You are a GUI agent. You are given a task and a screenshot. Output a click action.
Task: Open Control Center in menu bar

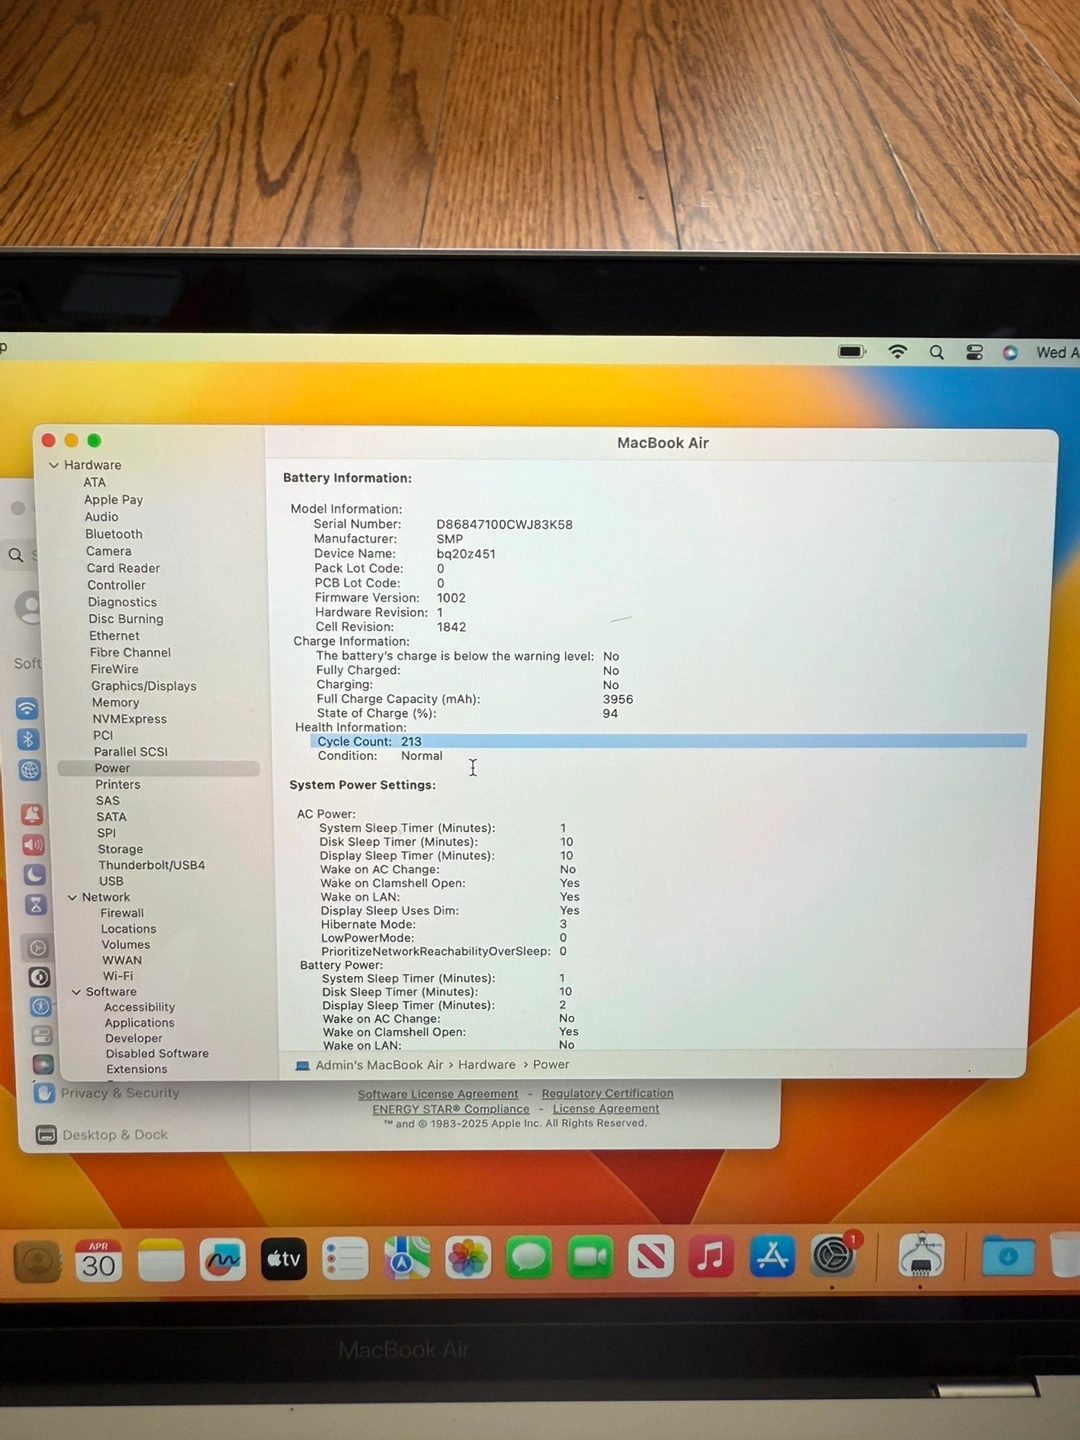974,352
